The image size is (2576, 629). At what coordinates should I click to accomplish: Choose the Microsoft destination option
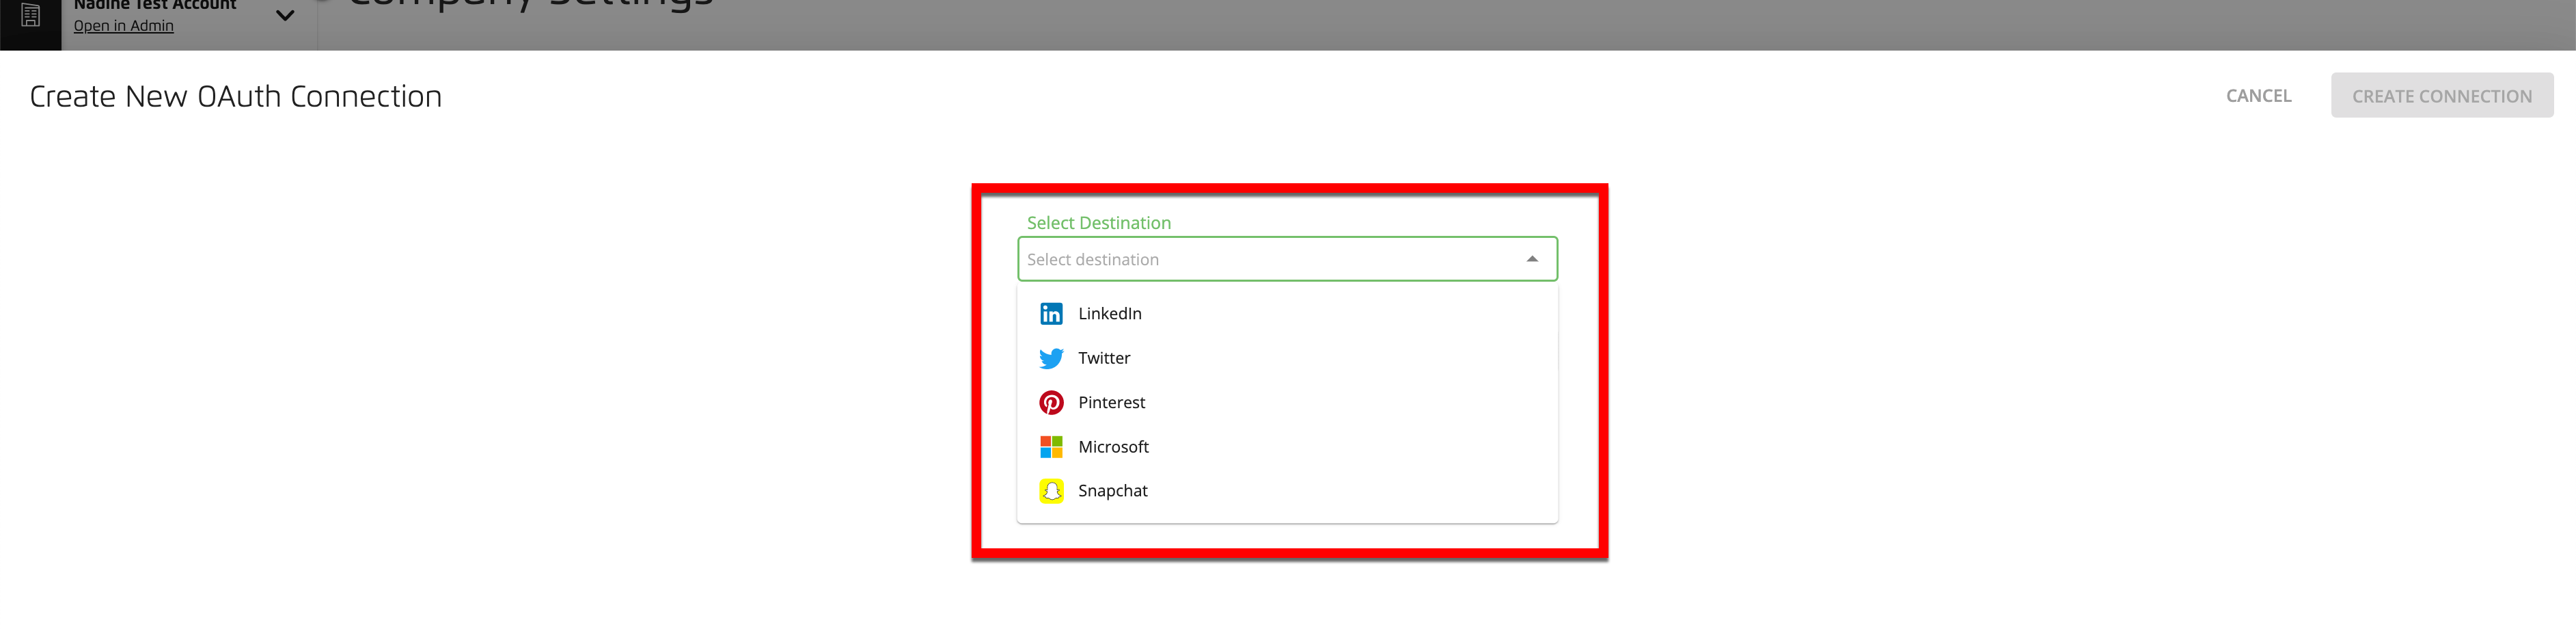(x=1287, y=447)
